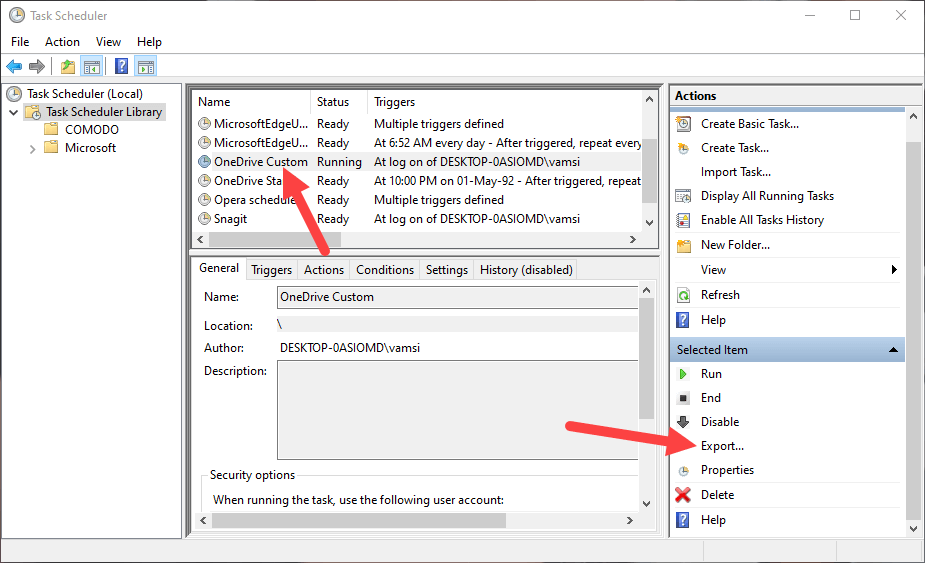This screenshot has height=563, width=925.
Task: Click the Display All Running Tasks icon
Action: [x=683, y=196]
